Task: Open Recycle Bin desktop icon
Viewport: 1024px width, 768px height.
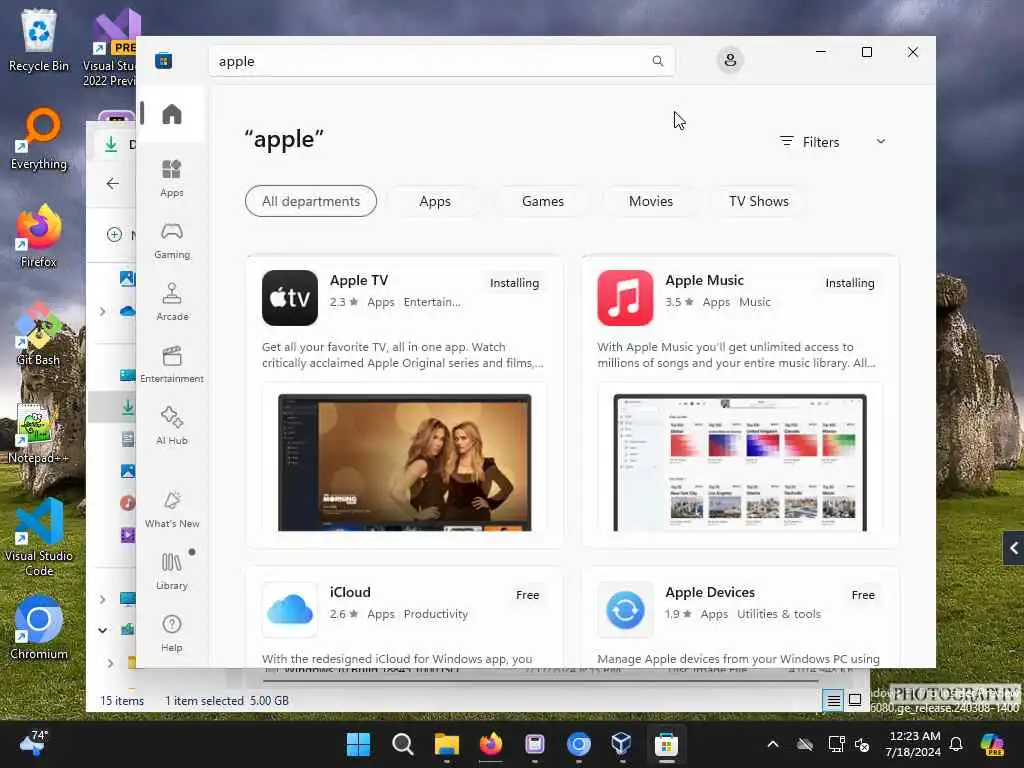Action: click(x=39, y=40)
